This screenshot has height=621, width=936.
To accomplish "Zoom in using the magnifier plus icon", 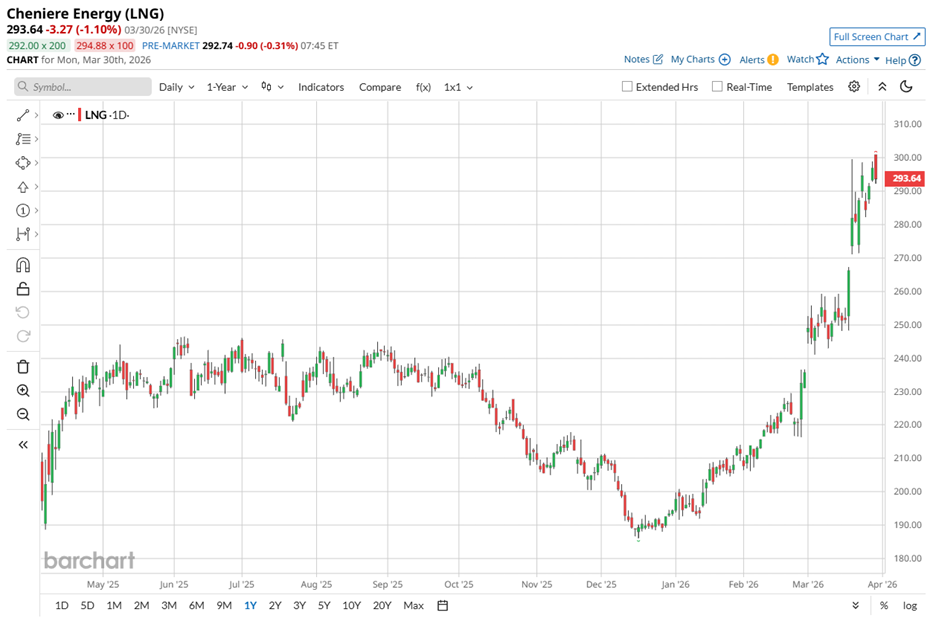I will [x=23, y=391].
